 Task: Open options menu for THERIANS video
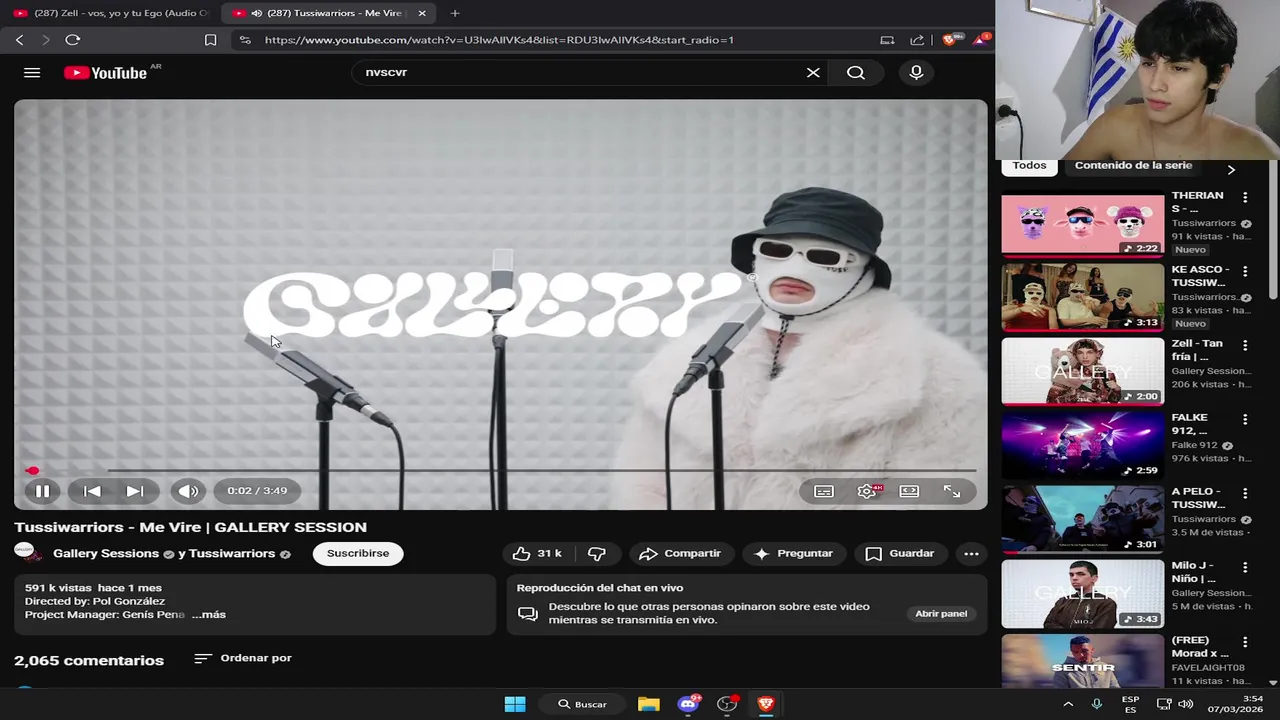[1245, 198]
